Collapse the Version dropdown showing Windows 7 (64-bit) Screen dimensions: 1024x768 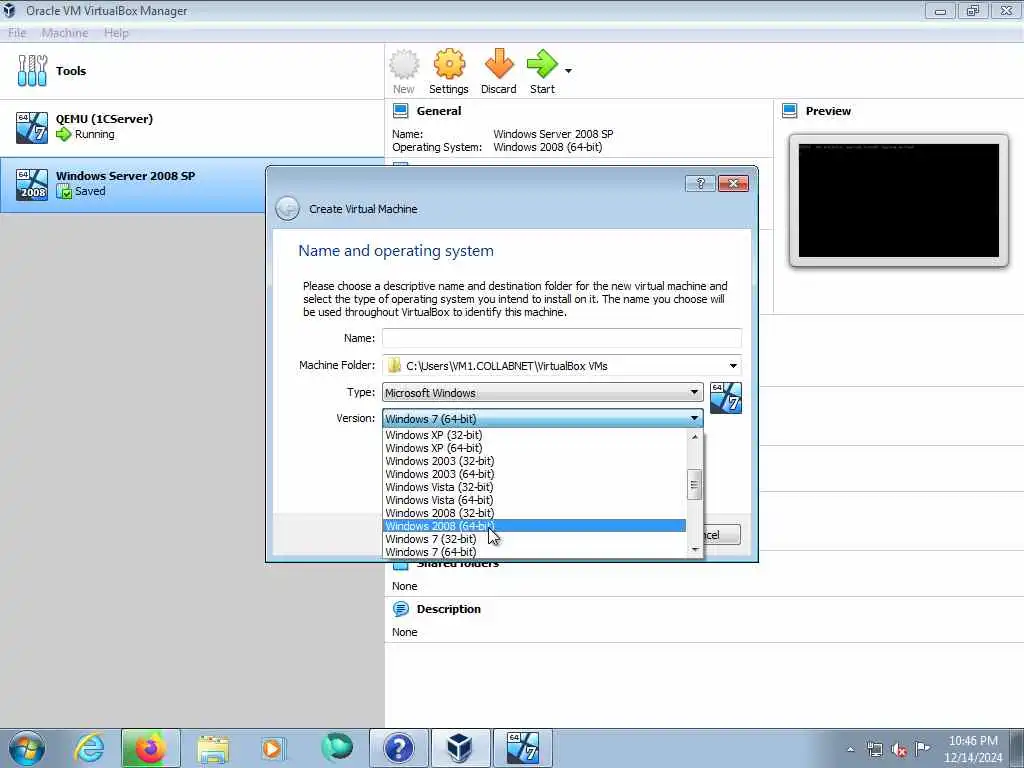pyautogui.click(x=542, y=419)
